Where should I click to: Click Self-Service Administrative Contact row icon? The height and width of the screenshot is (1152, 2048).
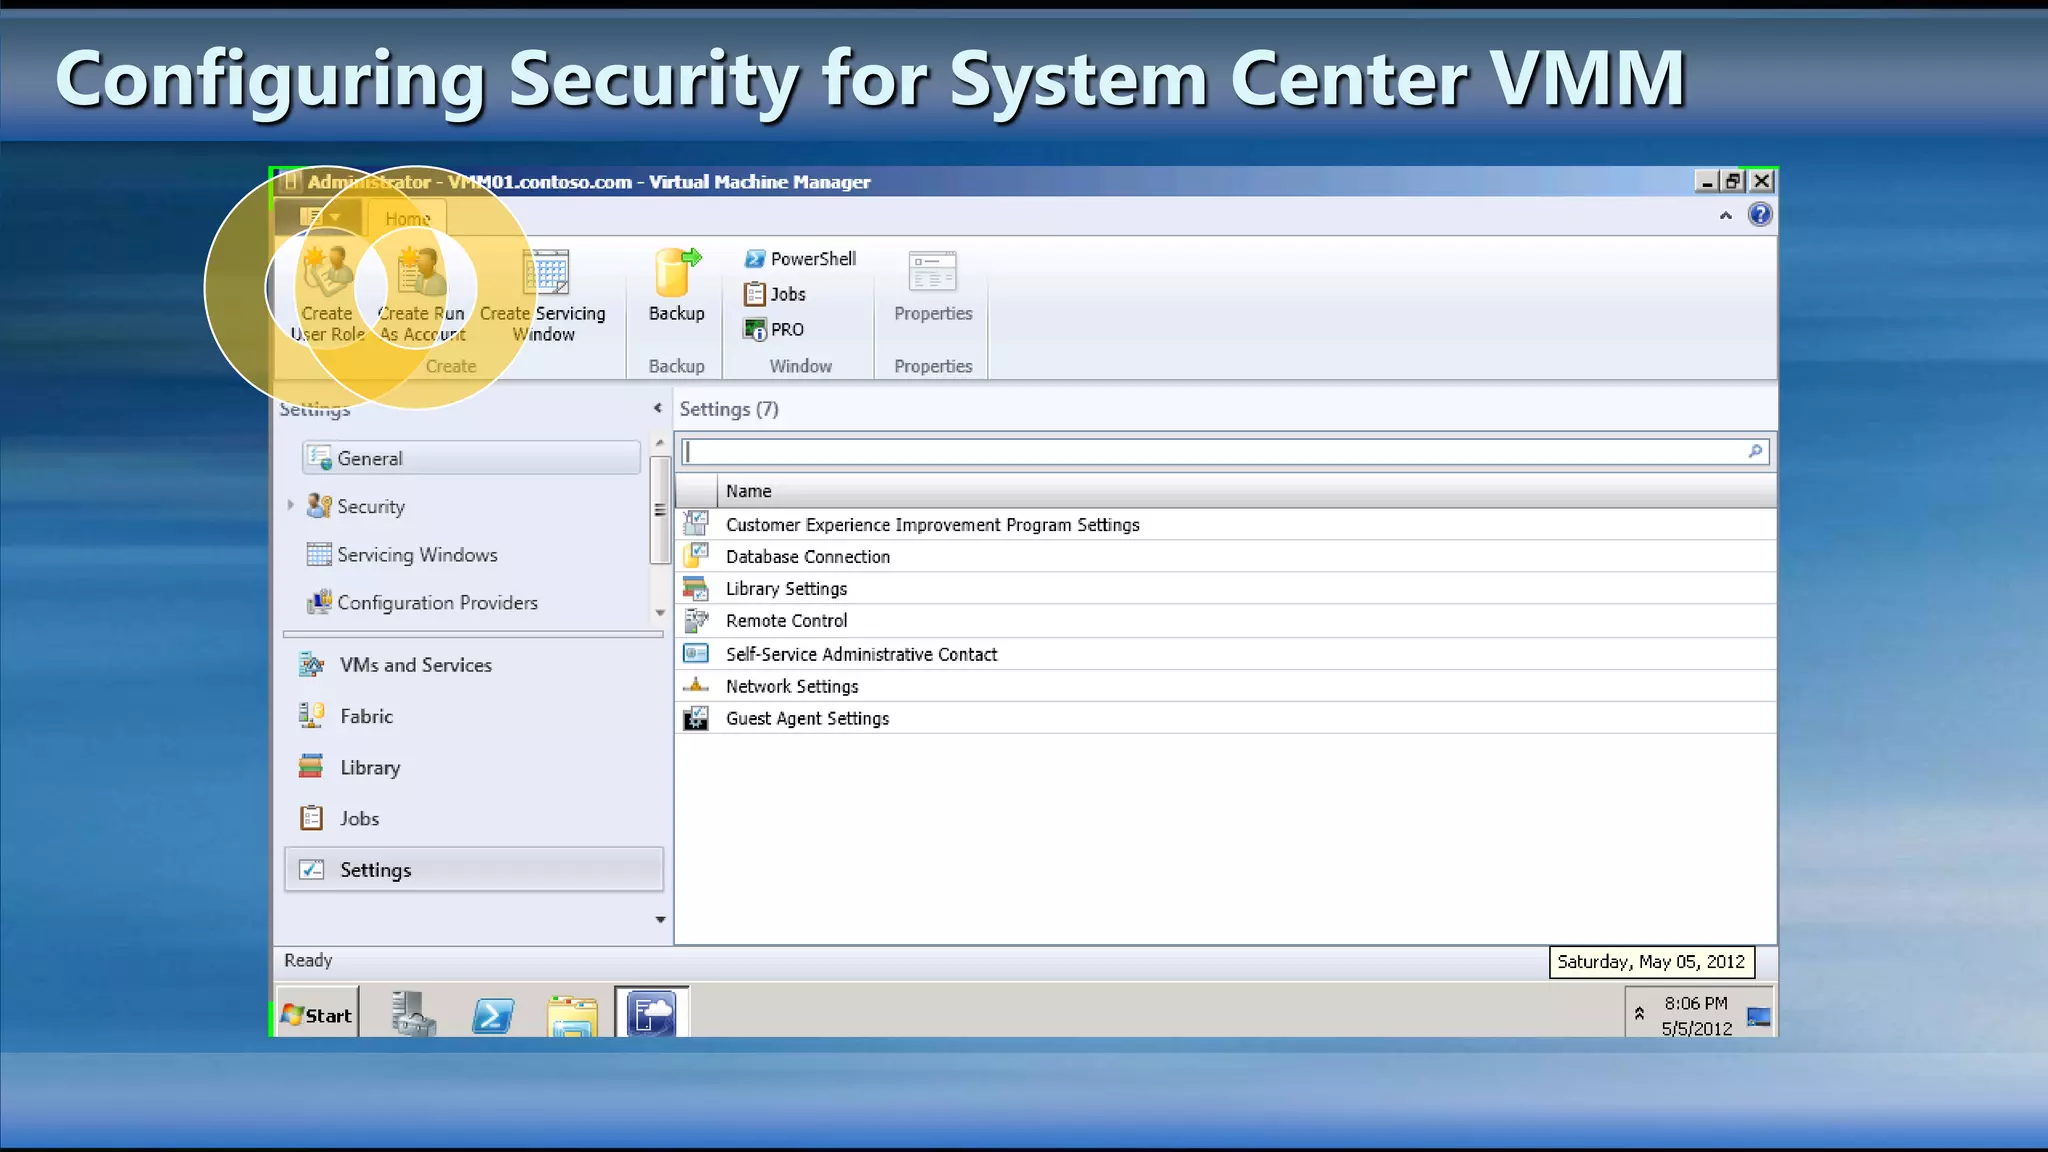(696, 653)
